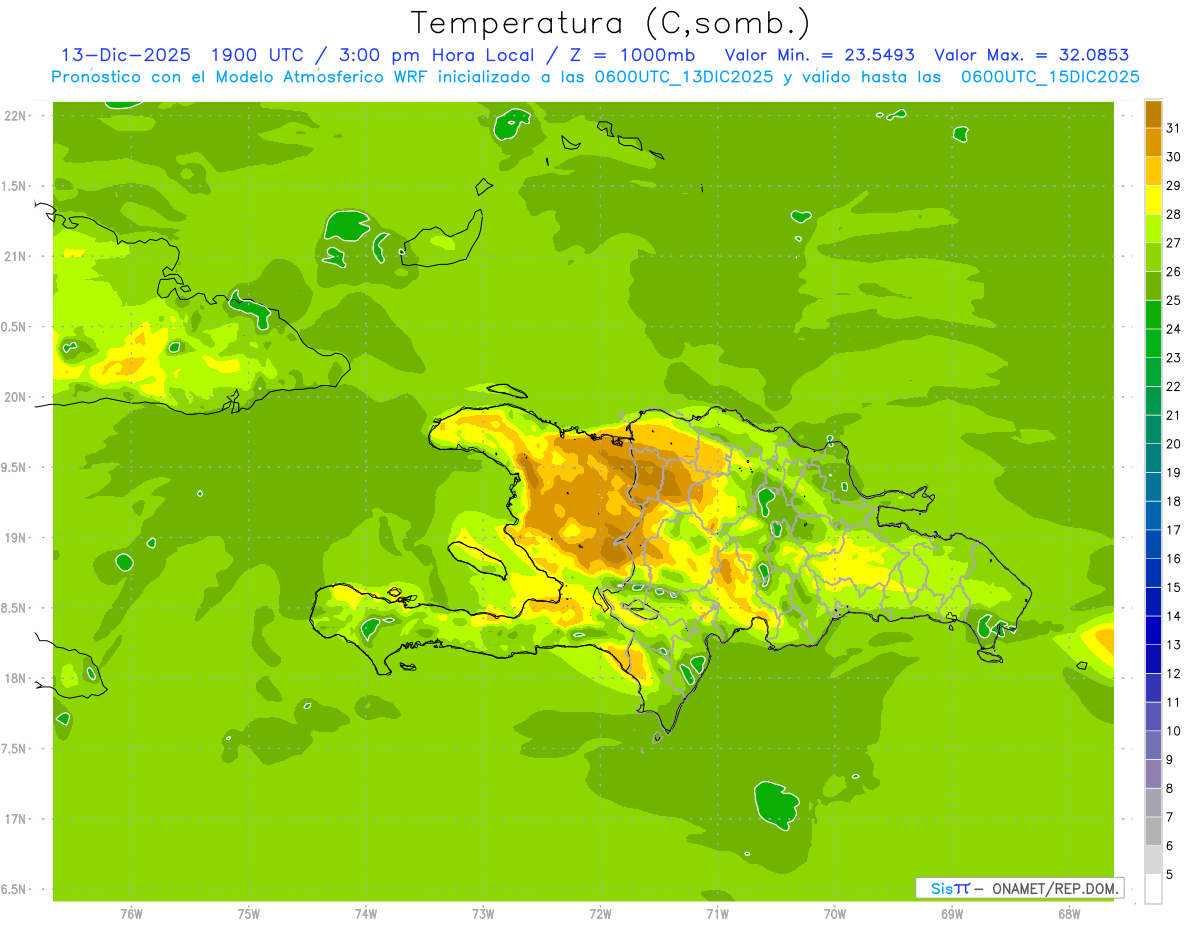Viewport: 1200px width, 927px height.
Task: Click the '76W' longitude axis label
Action: pyautogui.click(x=131, y=914)
